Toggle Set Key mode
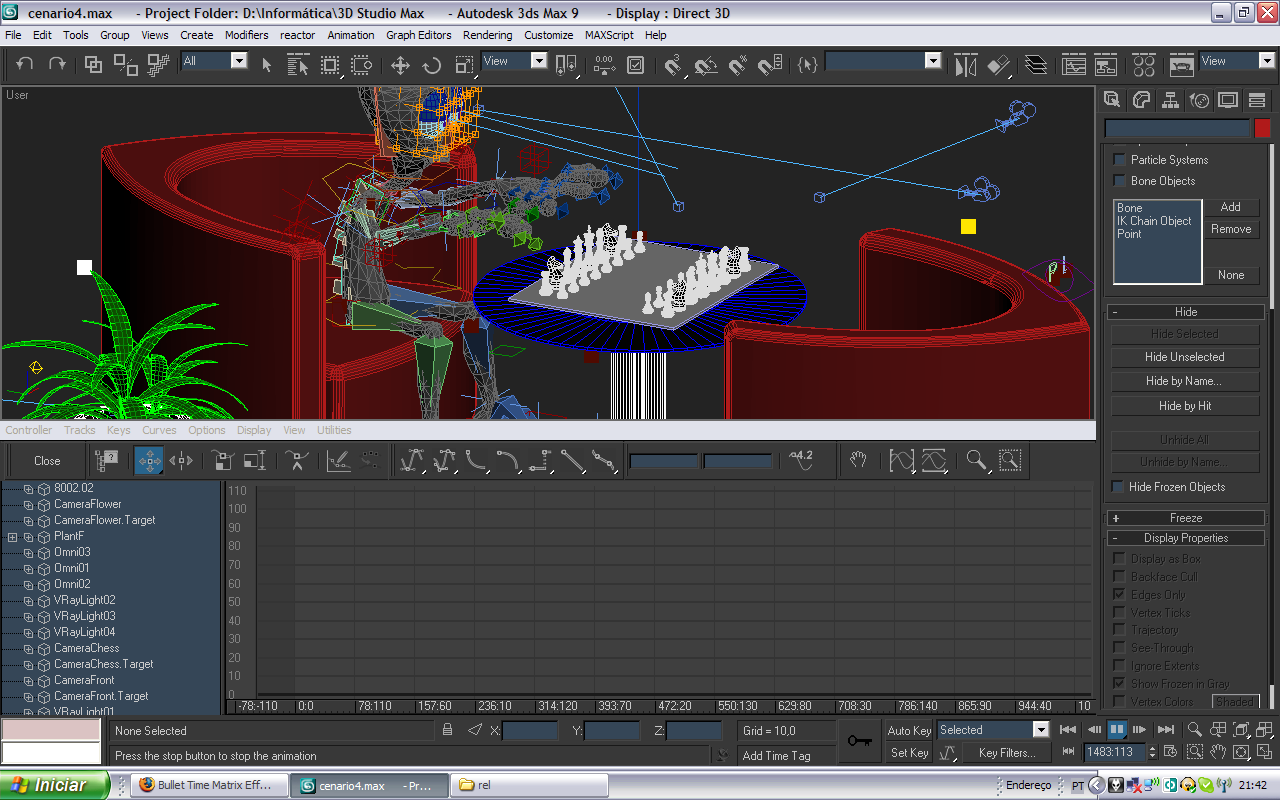The height and width of the screenshot is (800, 1280). (909, 753)
